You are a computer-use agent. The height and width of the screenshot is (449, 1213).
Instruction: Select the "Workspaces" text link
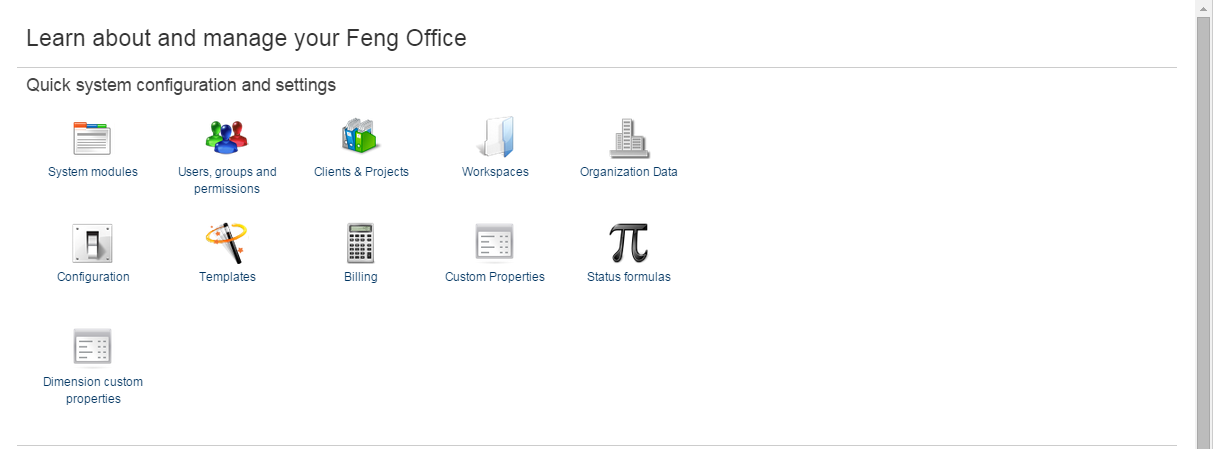(x=495, y=172)
